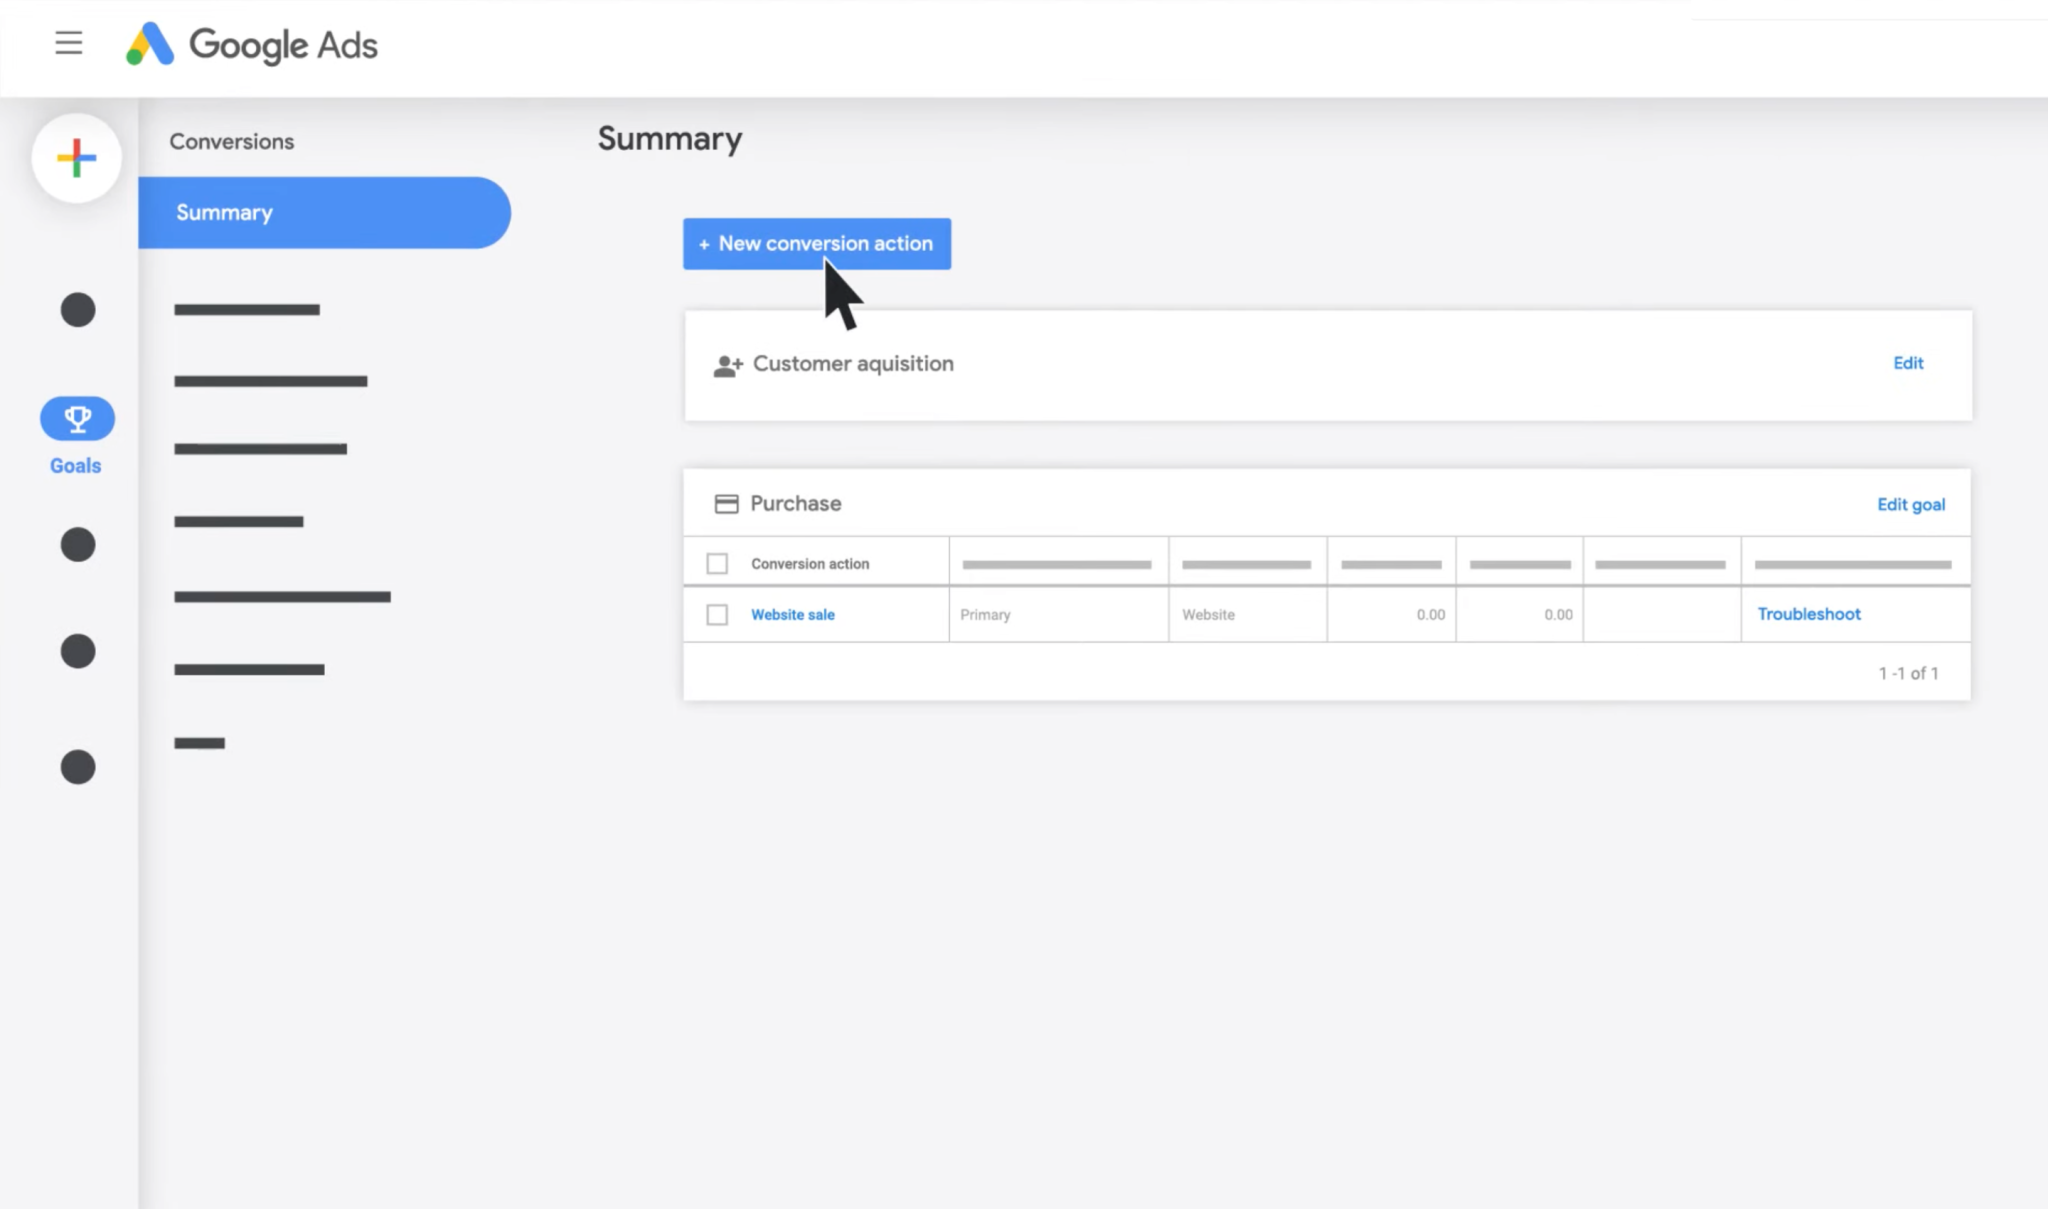Select the bottom round sidebar icon
2048x1209 pixels.
point(77,767)
